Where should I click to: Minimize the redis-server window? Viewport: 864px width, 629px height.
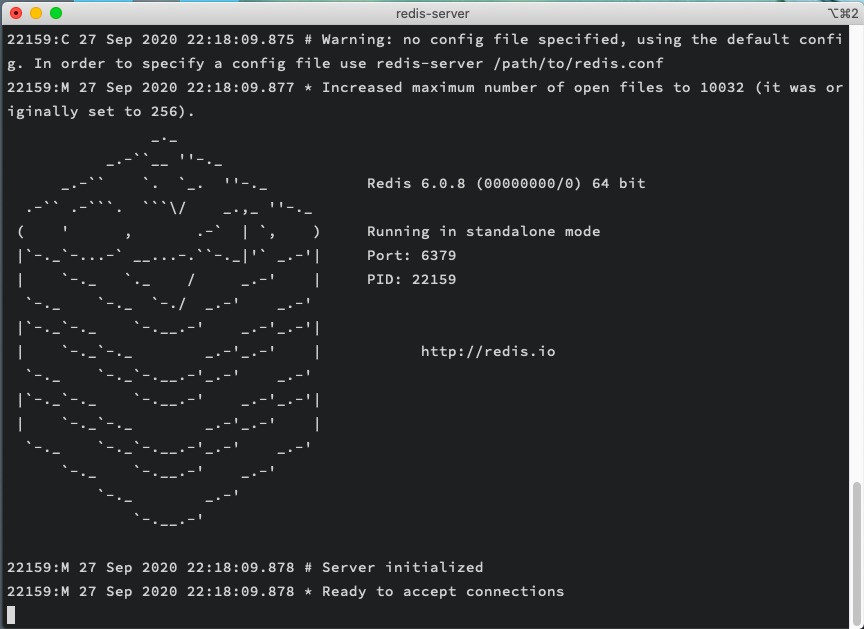pyautogui.click(x=36, y=13)
